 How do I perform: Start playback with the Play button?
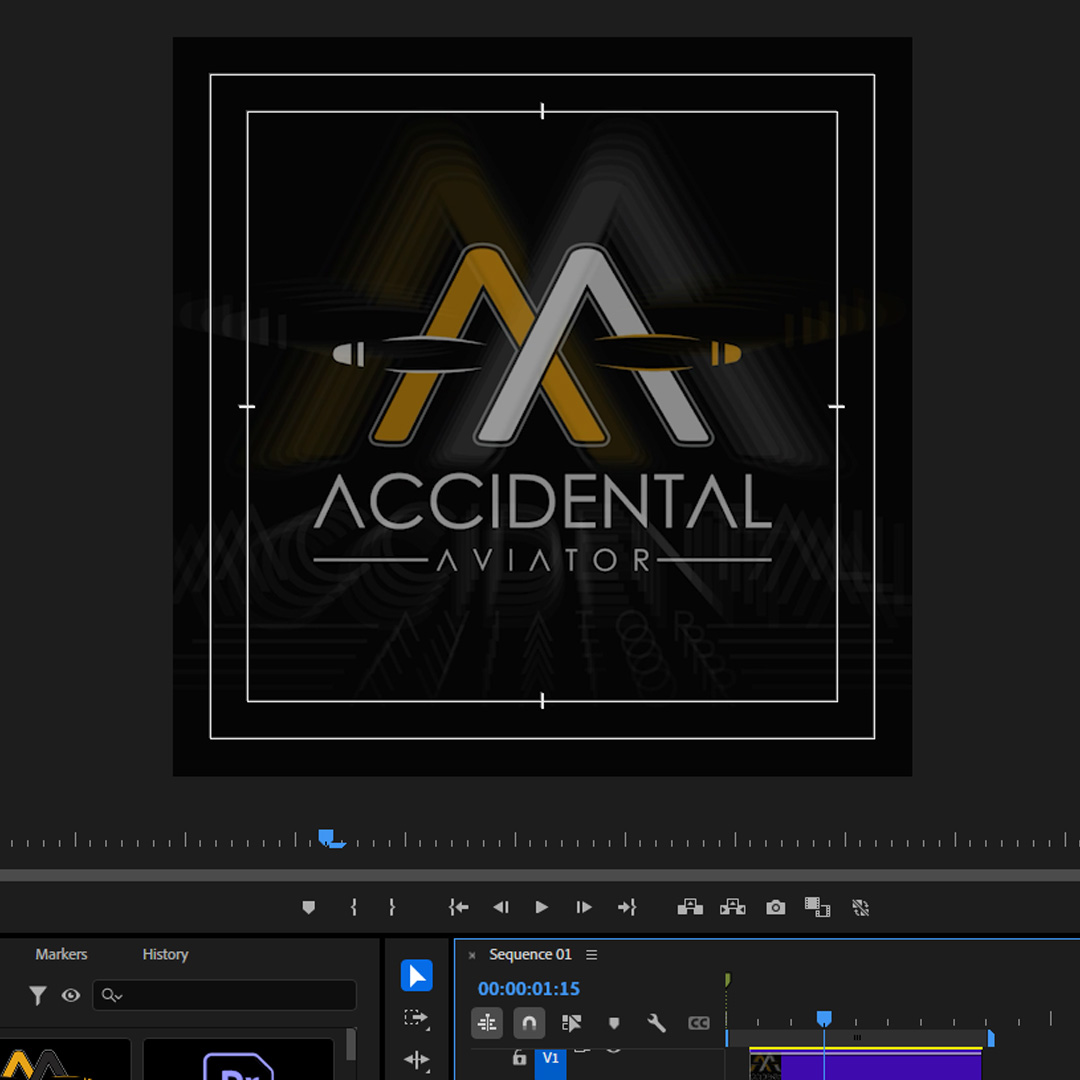click(541, 907)
